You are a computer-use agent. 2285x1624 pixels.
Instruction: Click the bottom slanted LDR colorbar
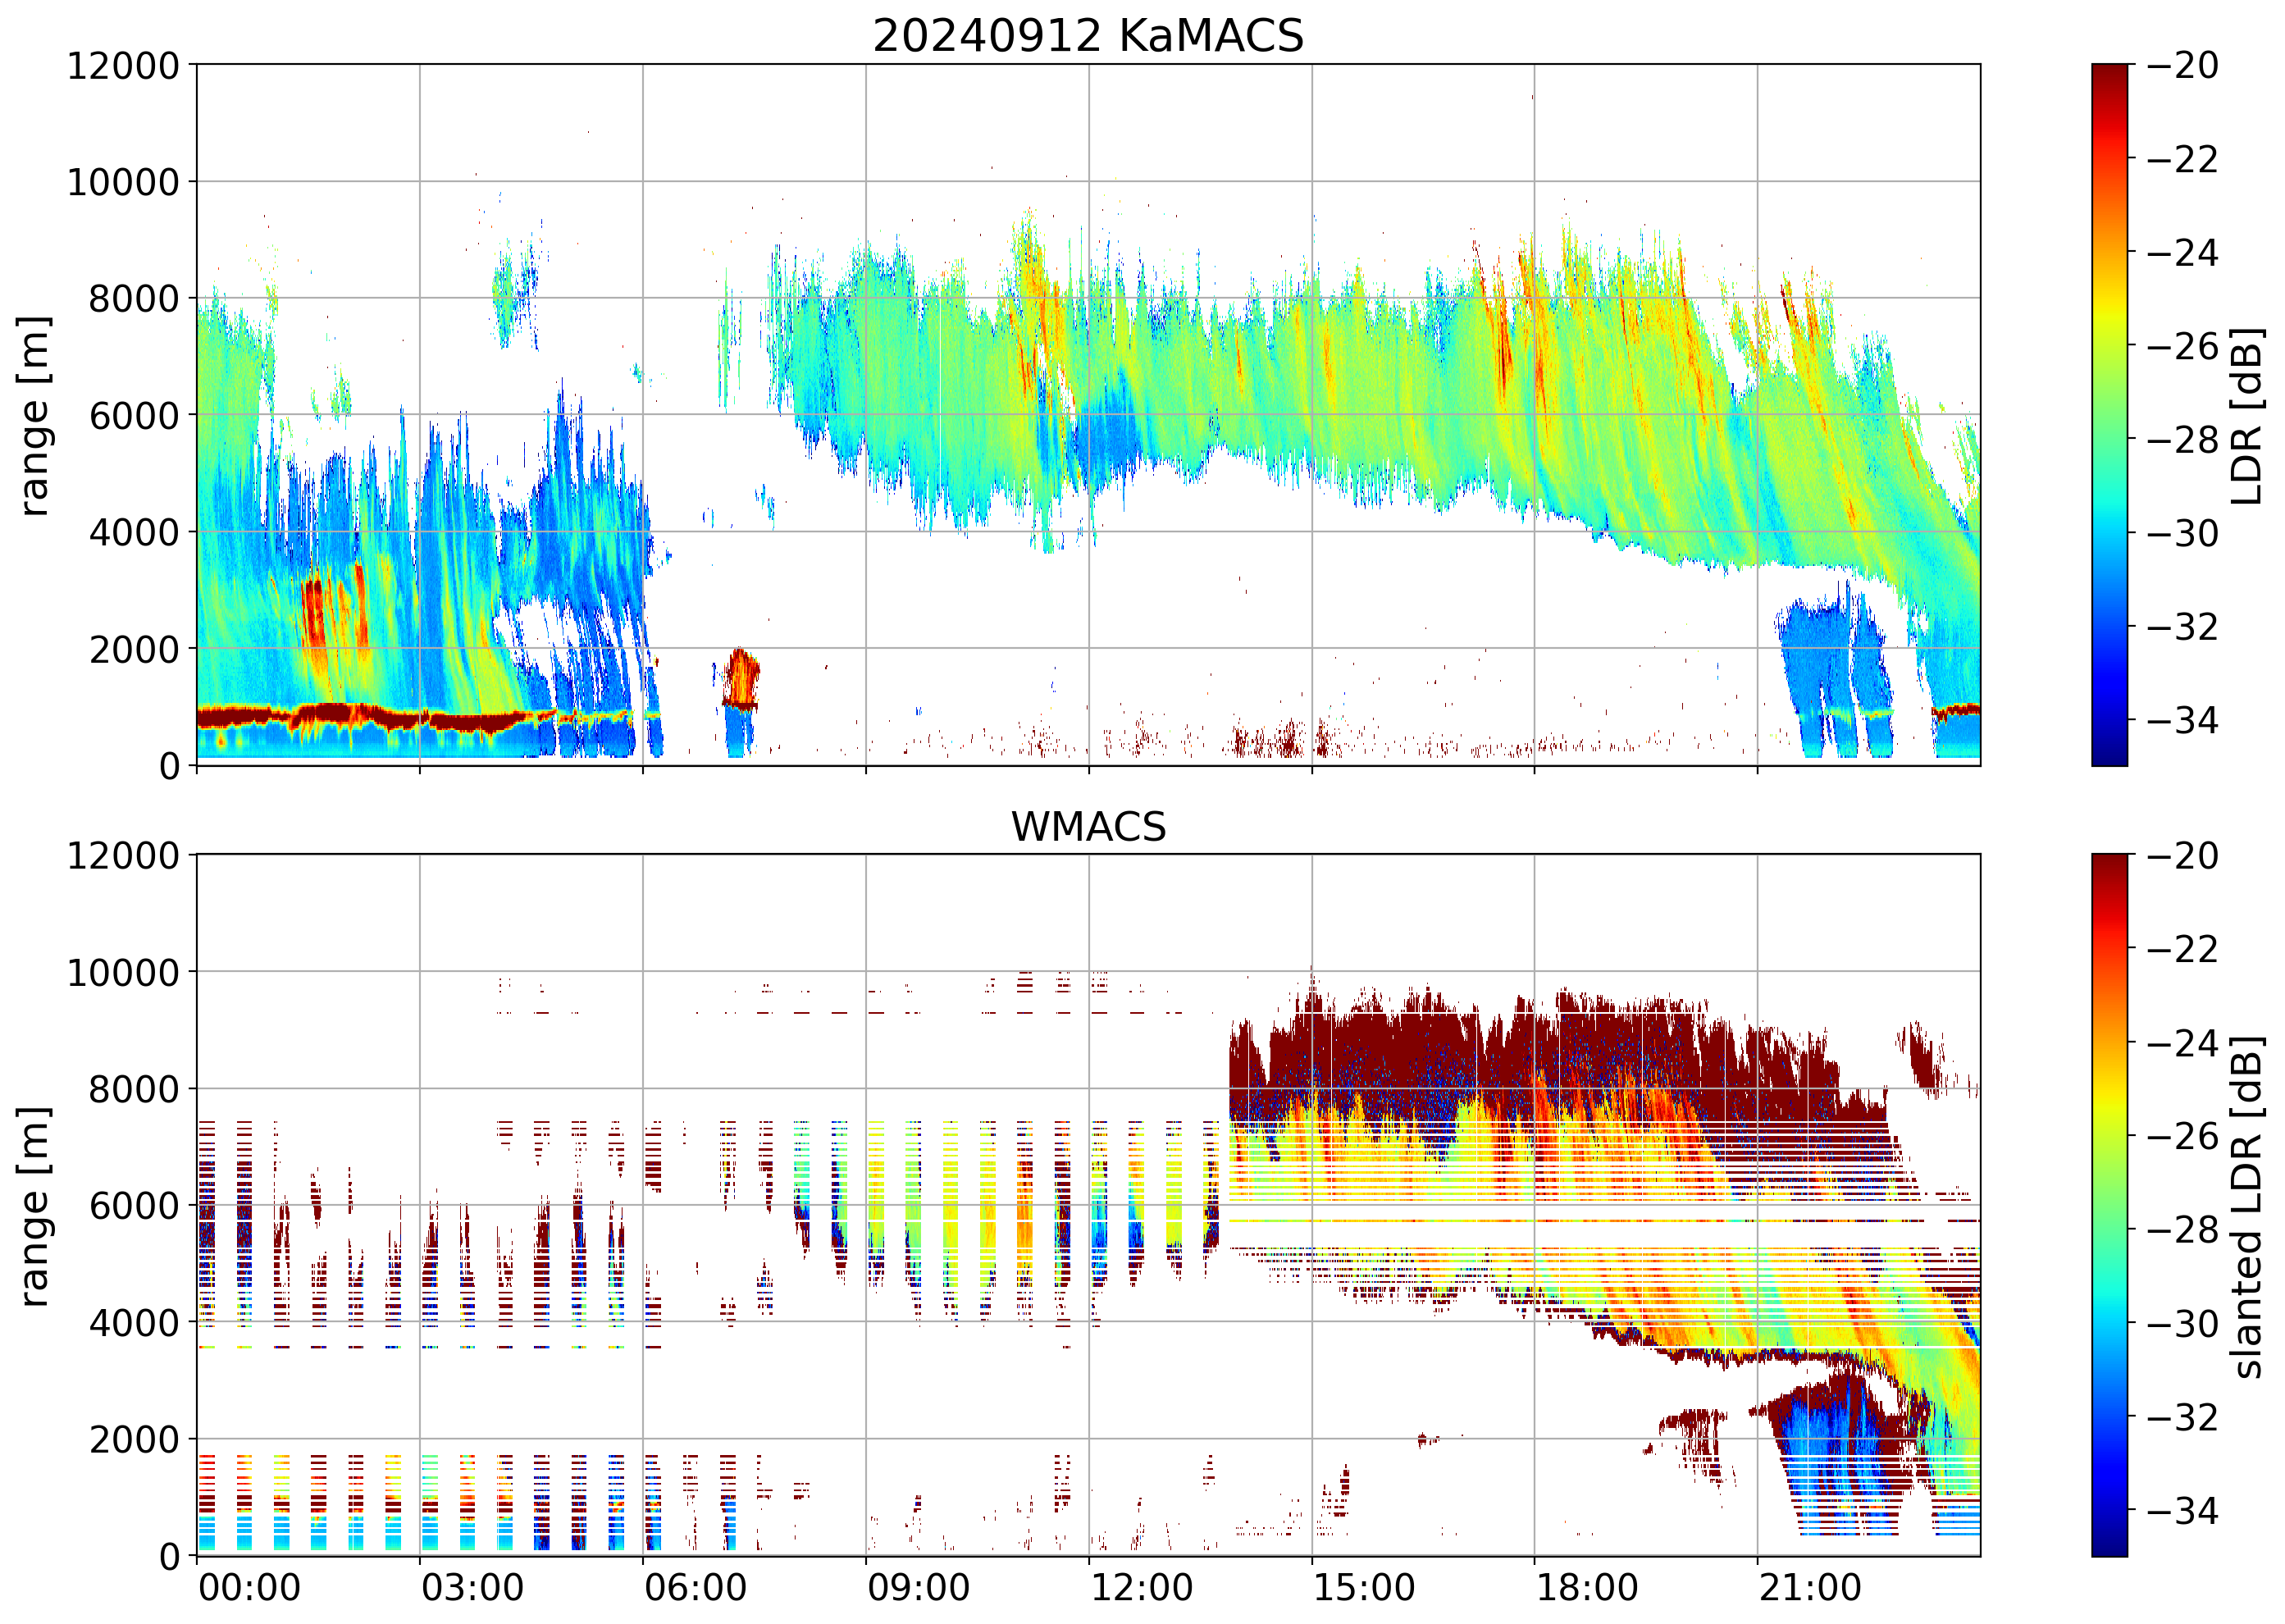click(x=2109, y=1205)
